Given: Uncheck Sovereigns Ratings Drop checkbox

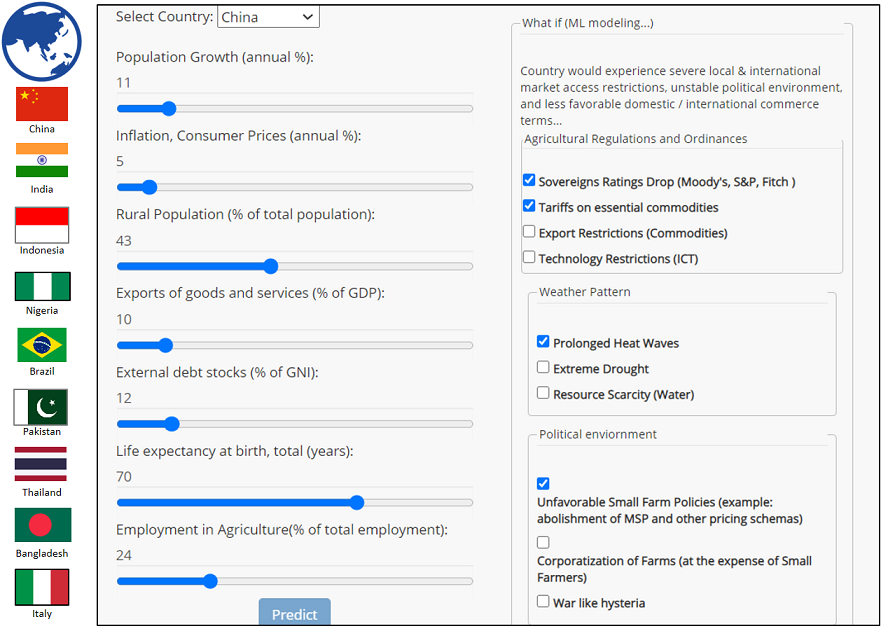Looking at the screenshot, I should coord(529,181).
